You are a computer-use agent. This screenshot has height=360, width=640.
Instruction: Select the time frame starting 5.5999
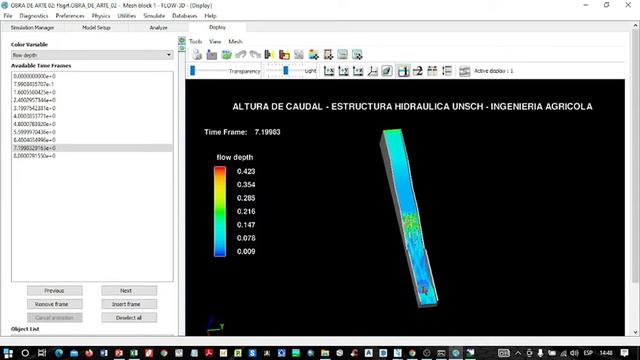pyautogui.click(x=92, y=132)
